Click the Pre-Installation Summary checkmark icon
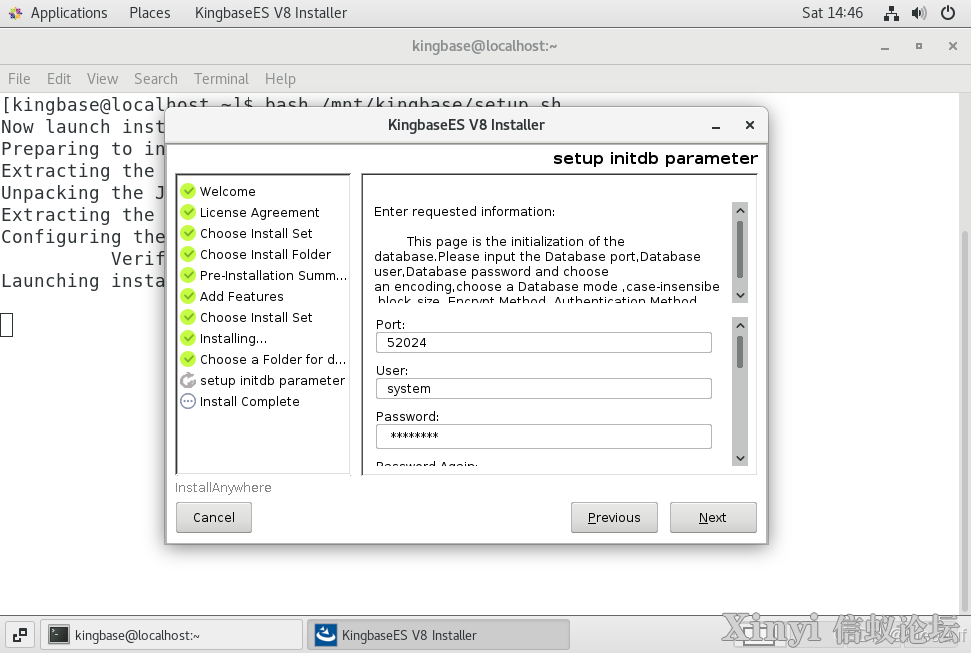This screenshot has height=653, width=971. 188,276
